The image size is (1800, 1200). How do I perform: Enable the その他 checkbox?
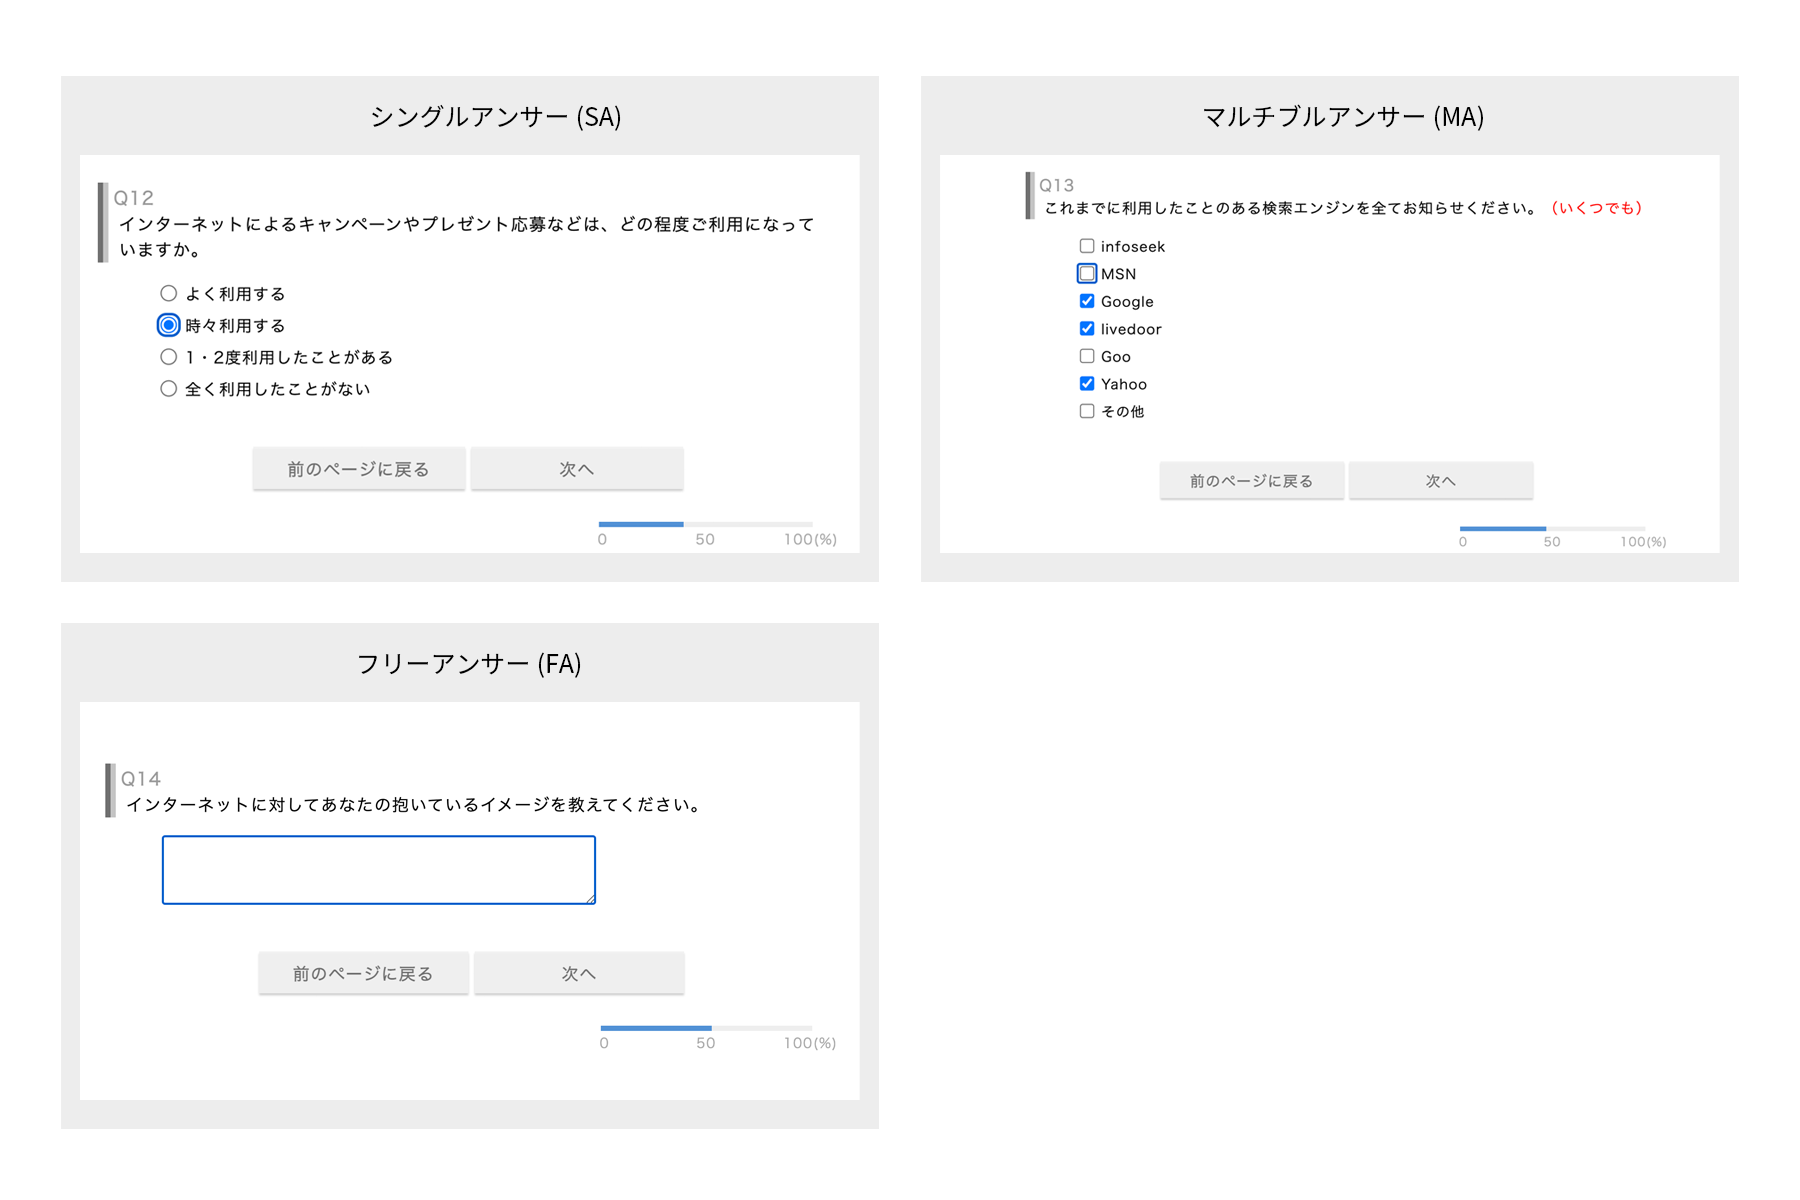pyautogui.click(x=1087, y=411)
